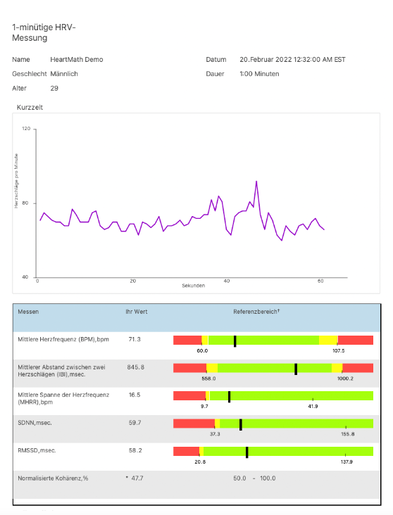Click the row label "Mittlere Herzfrequenz (BPM),bpm"
This screenshot has height=515, width=393.
pyautogui.click(x=63, y=339)
